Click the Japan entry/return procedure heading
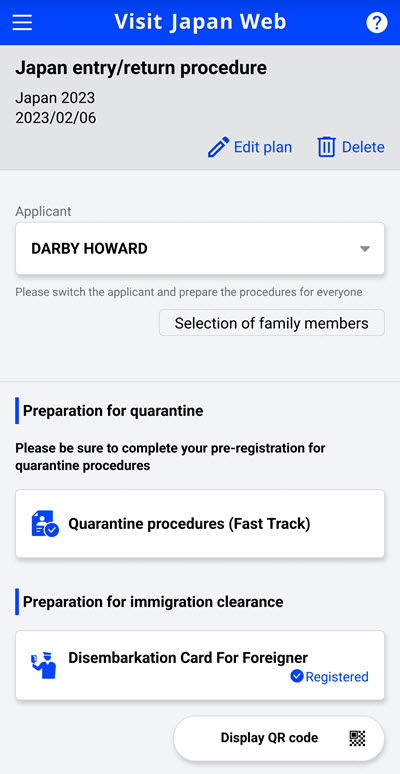Image resolution: width=400 pixels, height=774 pixels. coord(141,68)
